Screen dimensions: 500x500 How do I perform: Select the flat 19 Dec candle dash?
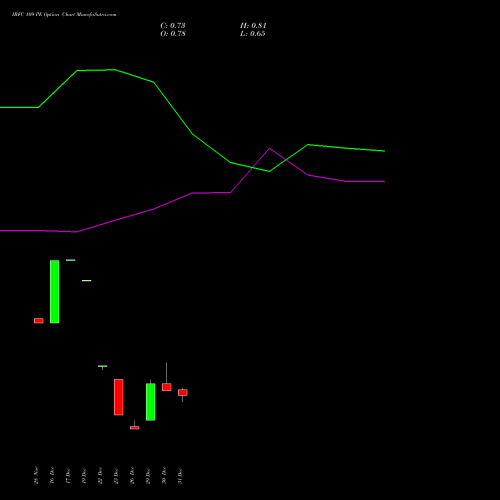click(87, 281)
